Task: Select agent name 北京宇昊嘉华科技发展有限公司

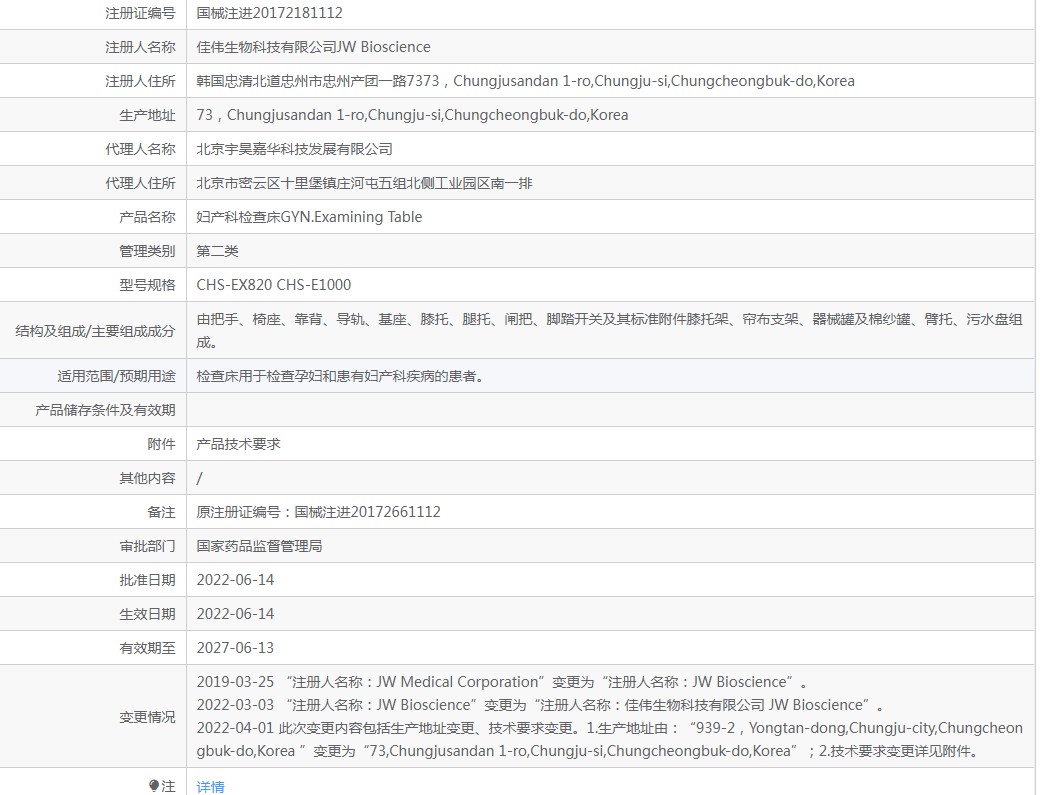Action: [x=294, y=149]
